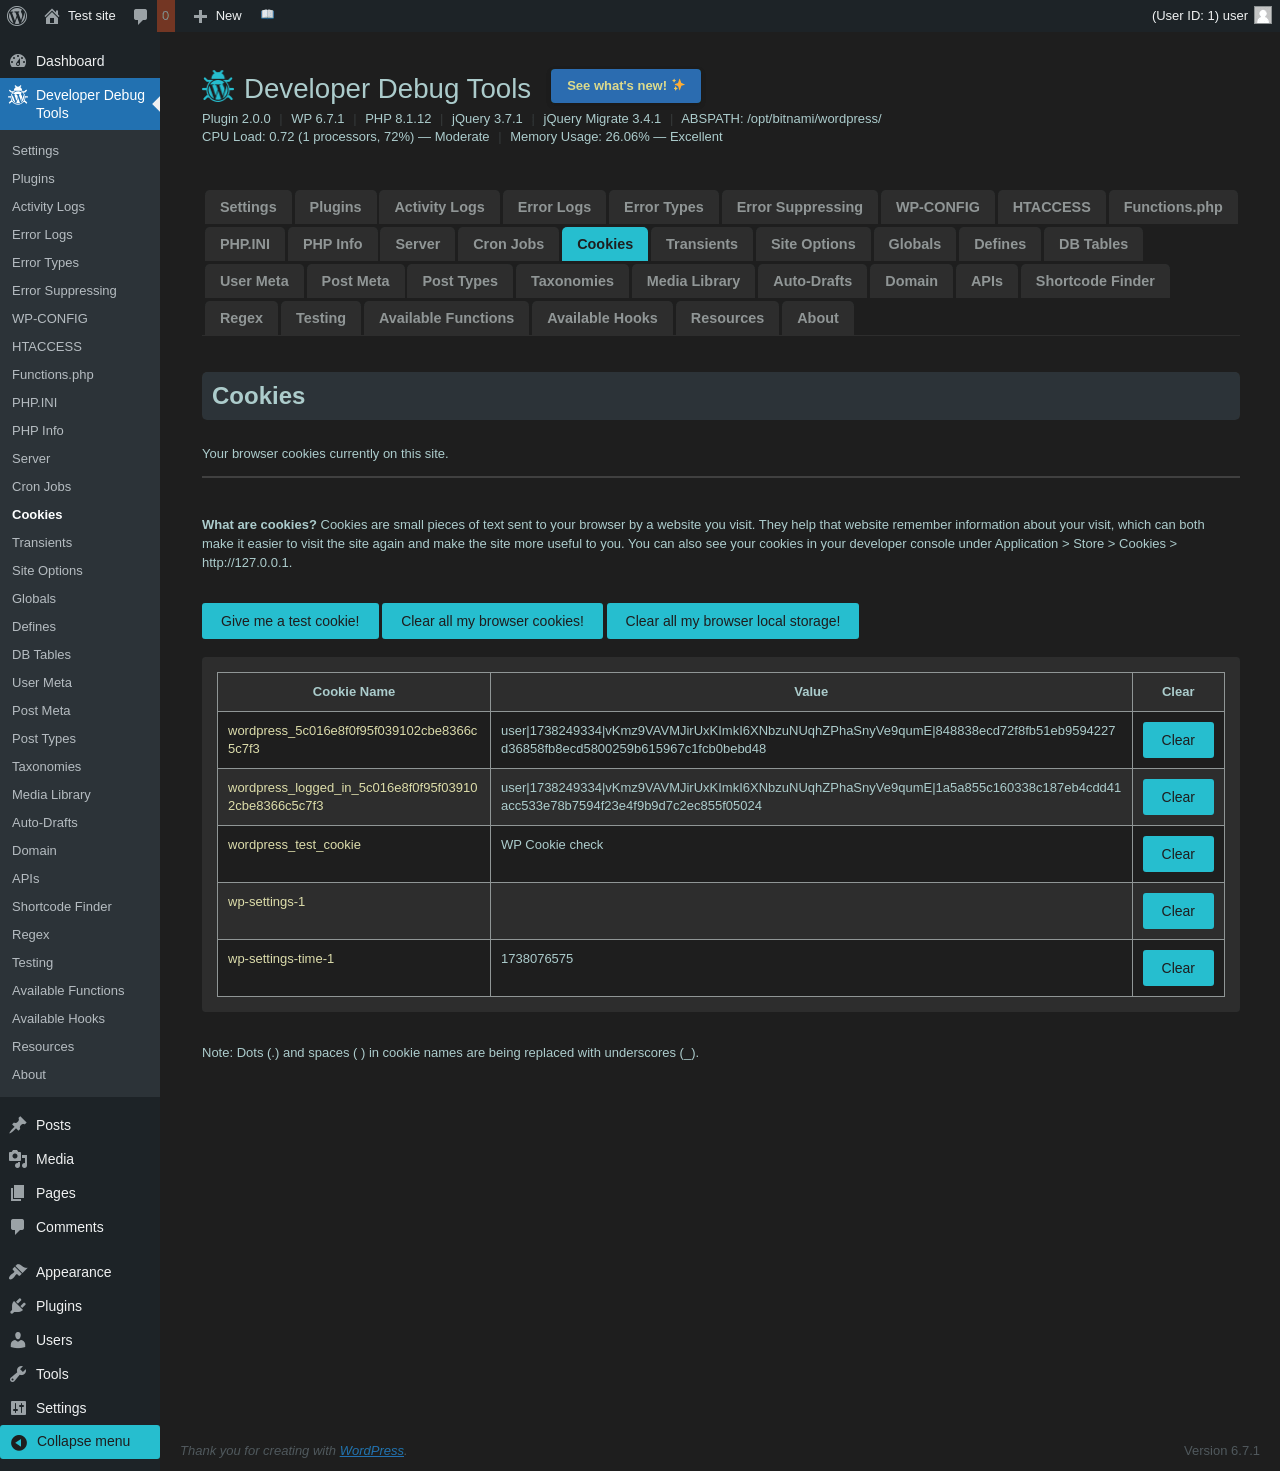Select Site Options in the sidebar submenu
The width and height of the screenshot is (1280, 1471).
pyautogui.click(x=47, y=570)
